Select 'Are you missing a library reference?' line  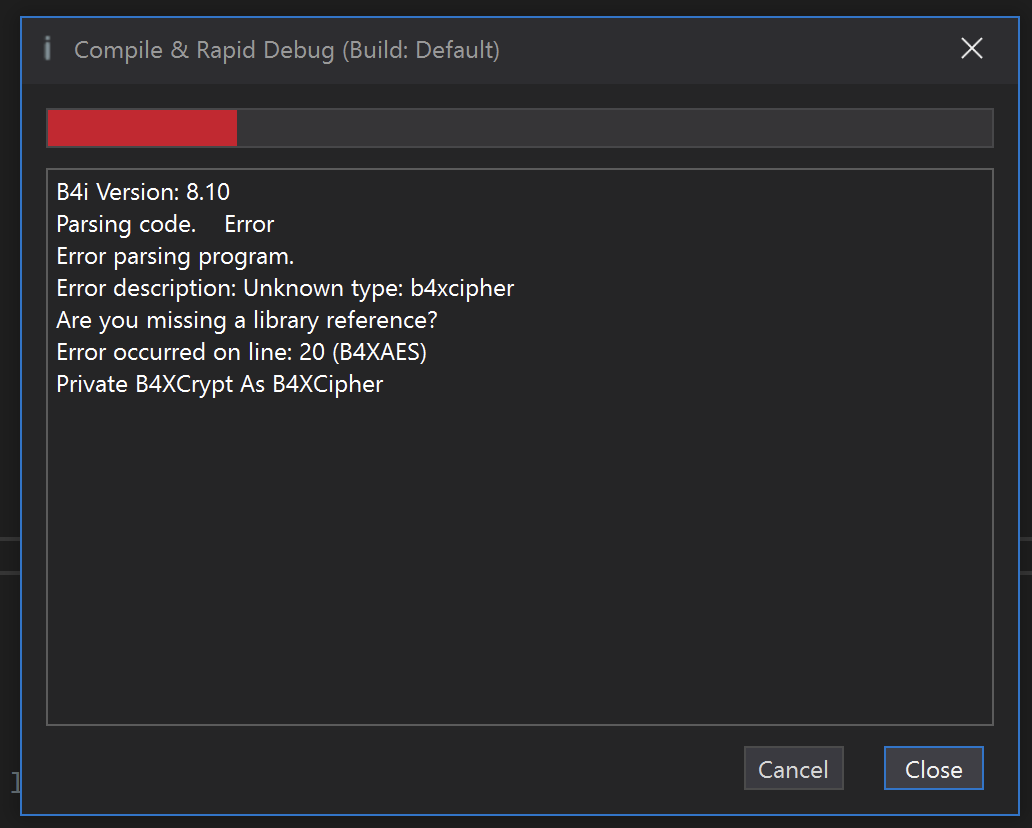point(247,320)
